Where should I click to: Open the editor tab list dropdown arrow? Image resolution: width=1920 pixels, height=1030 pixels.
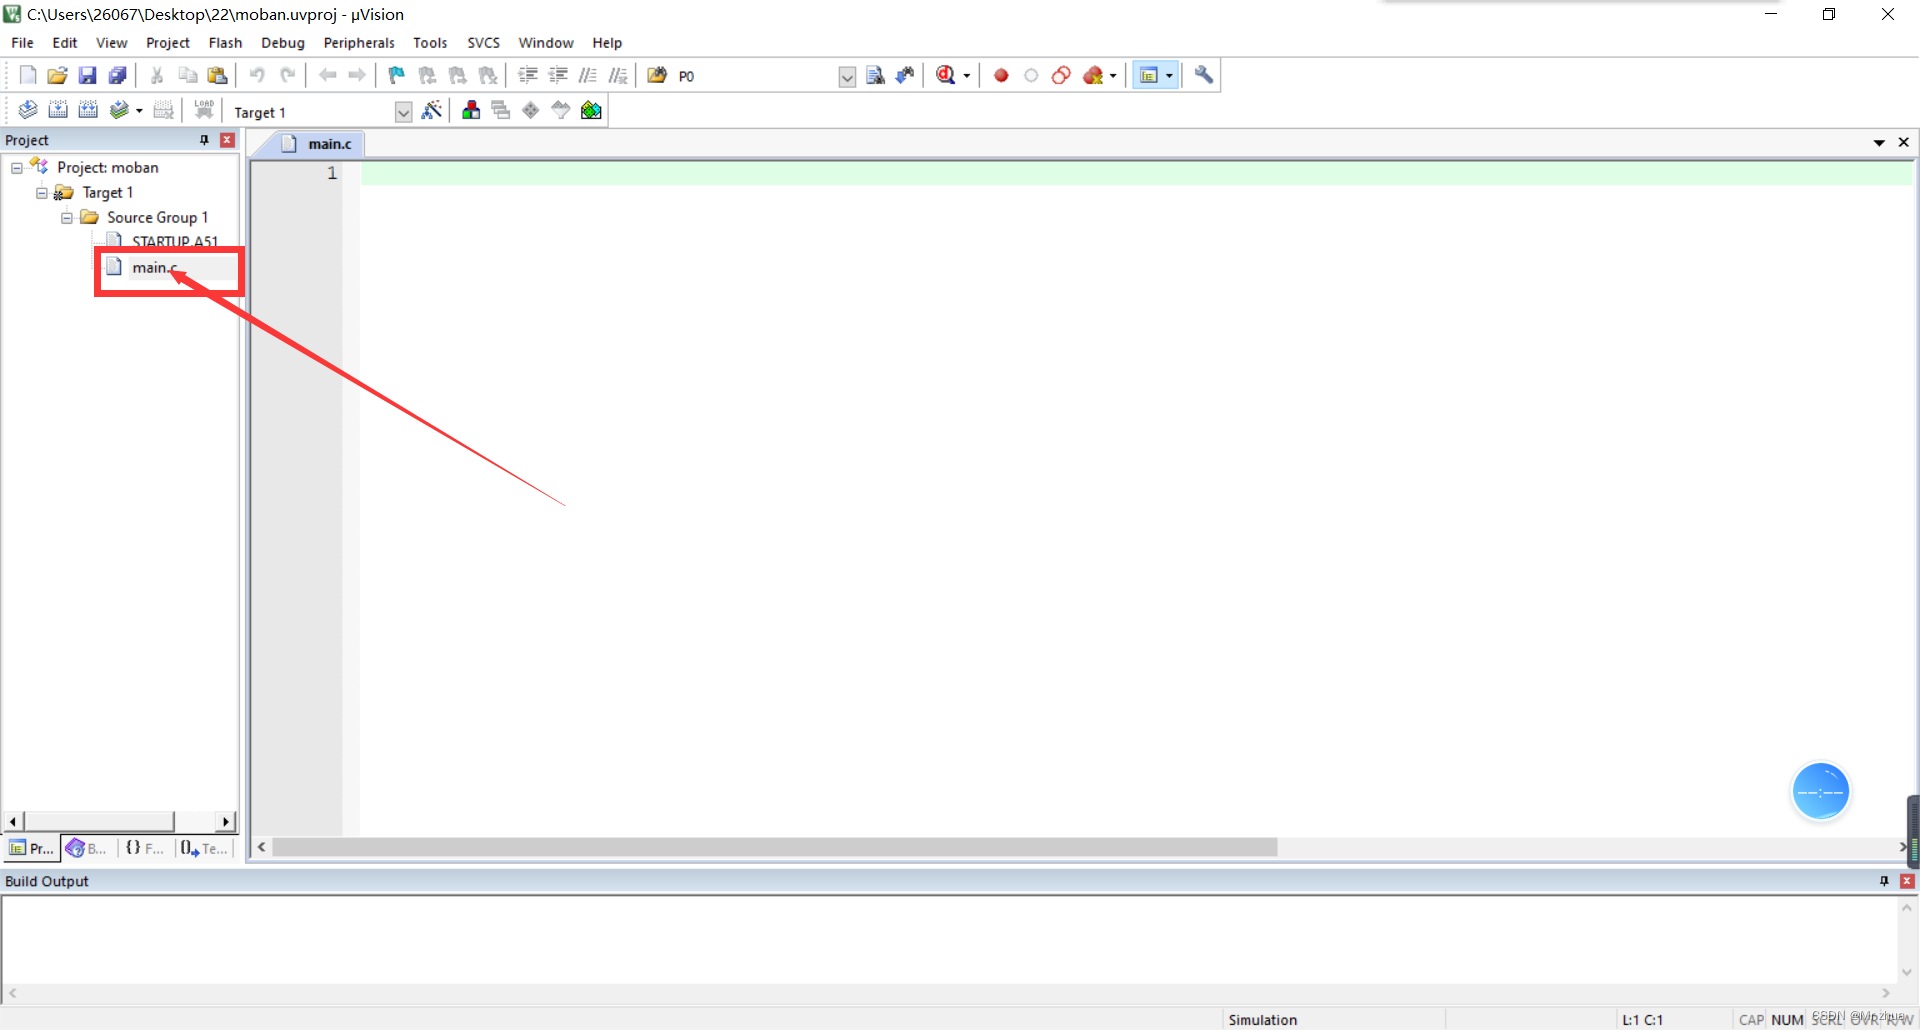[1879, 143]
